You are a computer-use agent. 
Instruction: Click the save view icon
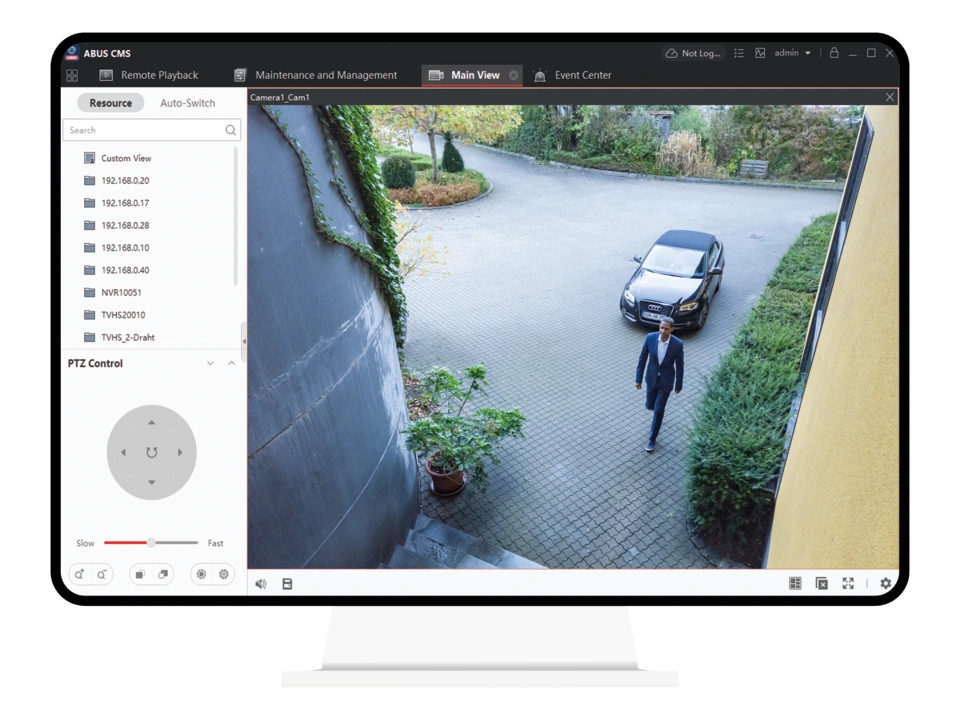tap(287, 584)
